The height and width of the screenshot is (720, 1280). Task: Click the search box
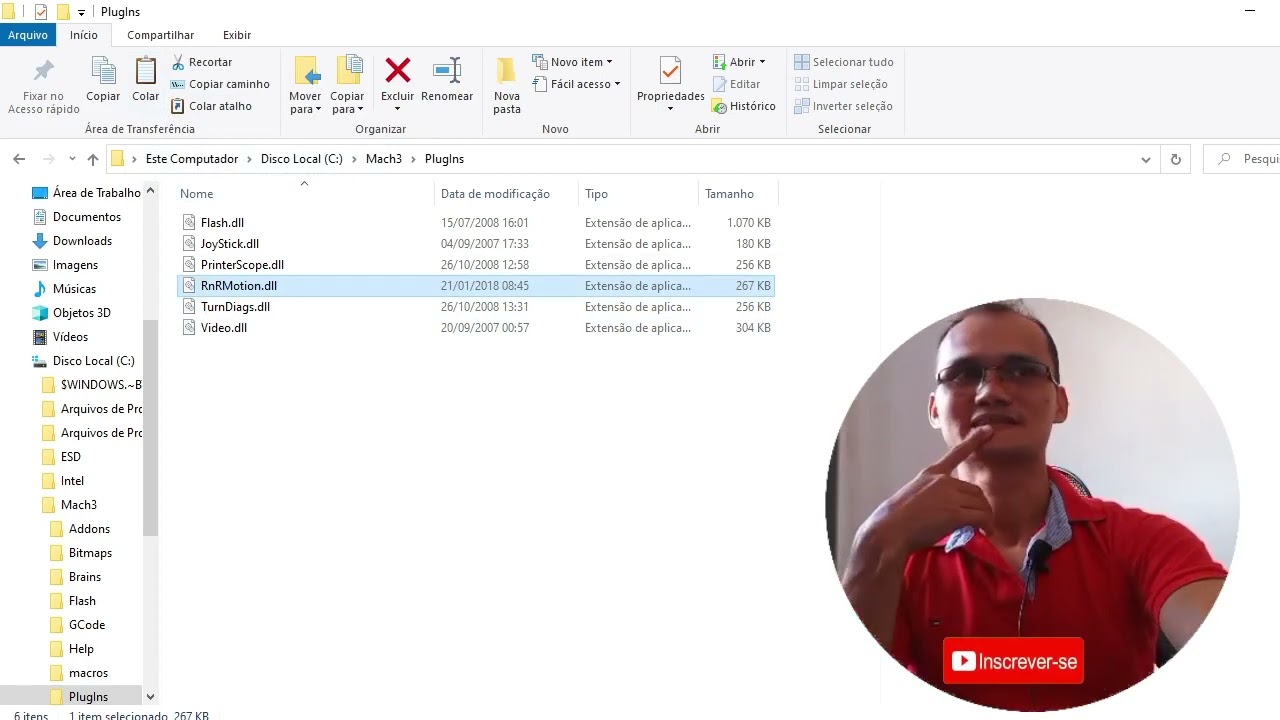coord(1243,159)
